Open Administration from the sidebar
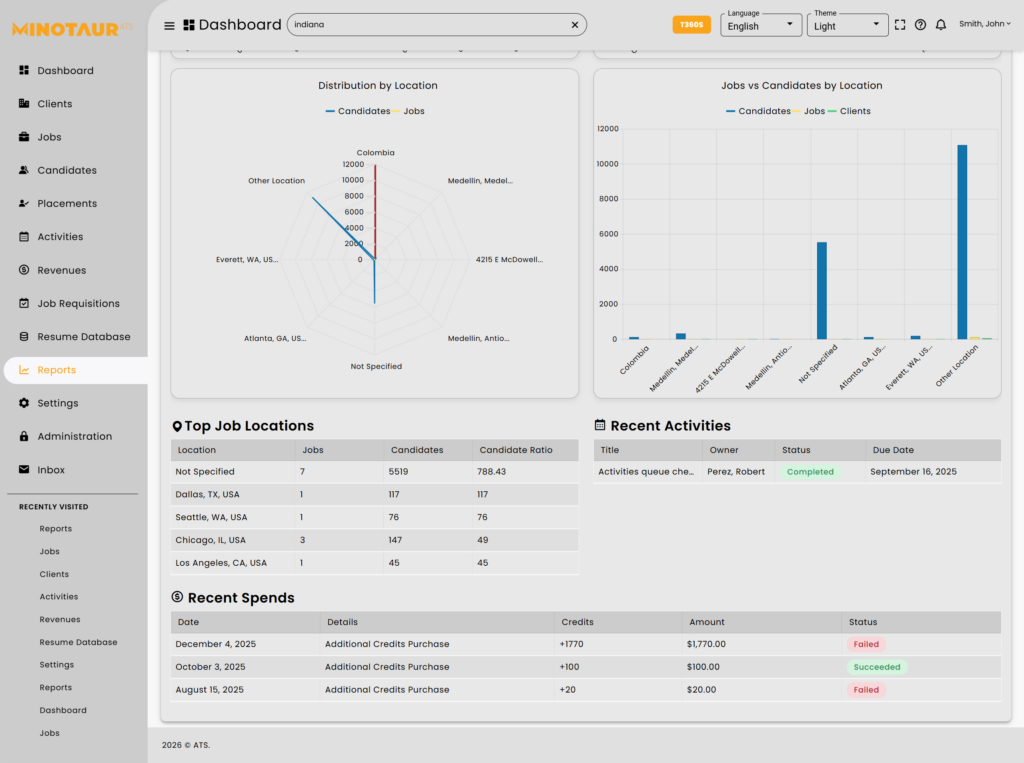The image size is (1024, 763). point(74,437)
